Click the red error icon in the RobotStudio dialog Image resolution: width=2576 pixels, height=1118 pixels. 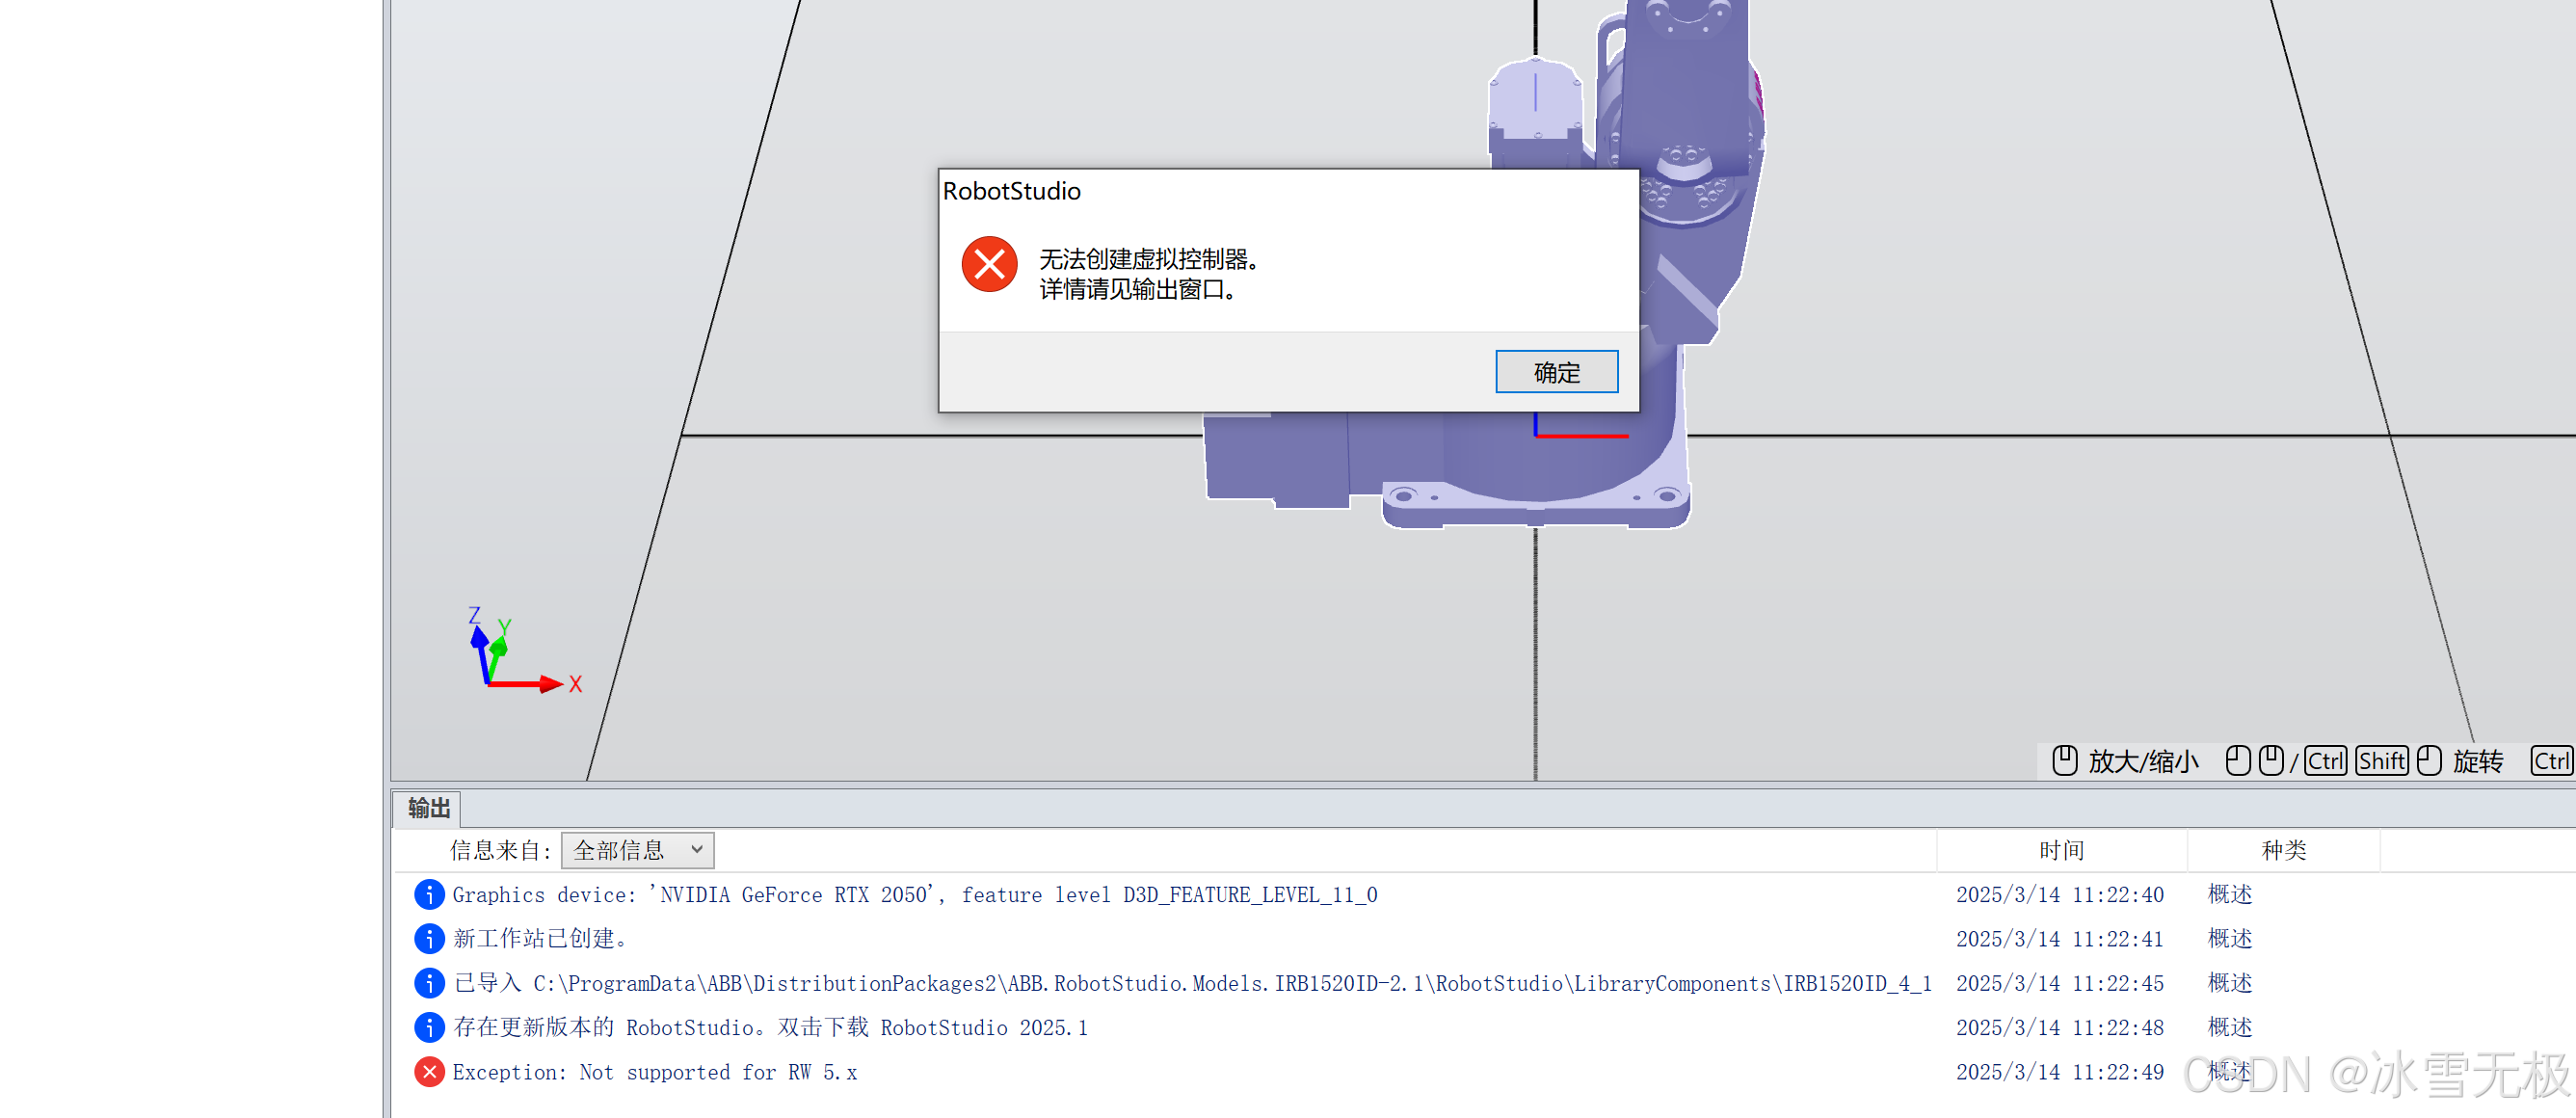click(989, 264)
